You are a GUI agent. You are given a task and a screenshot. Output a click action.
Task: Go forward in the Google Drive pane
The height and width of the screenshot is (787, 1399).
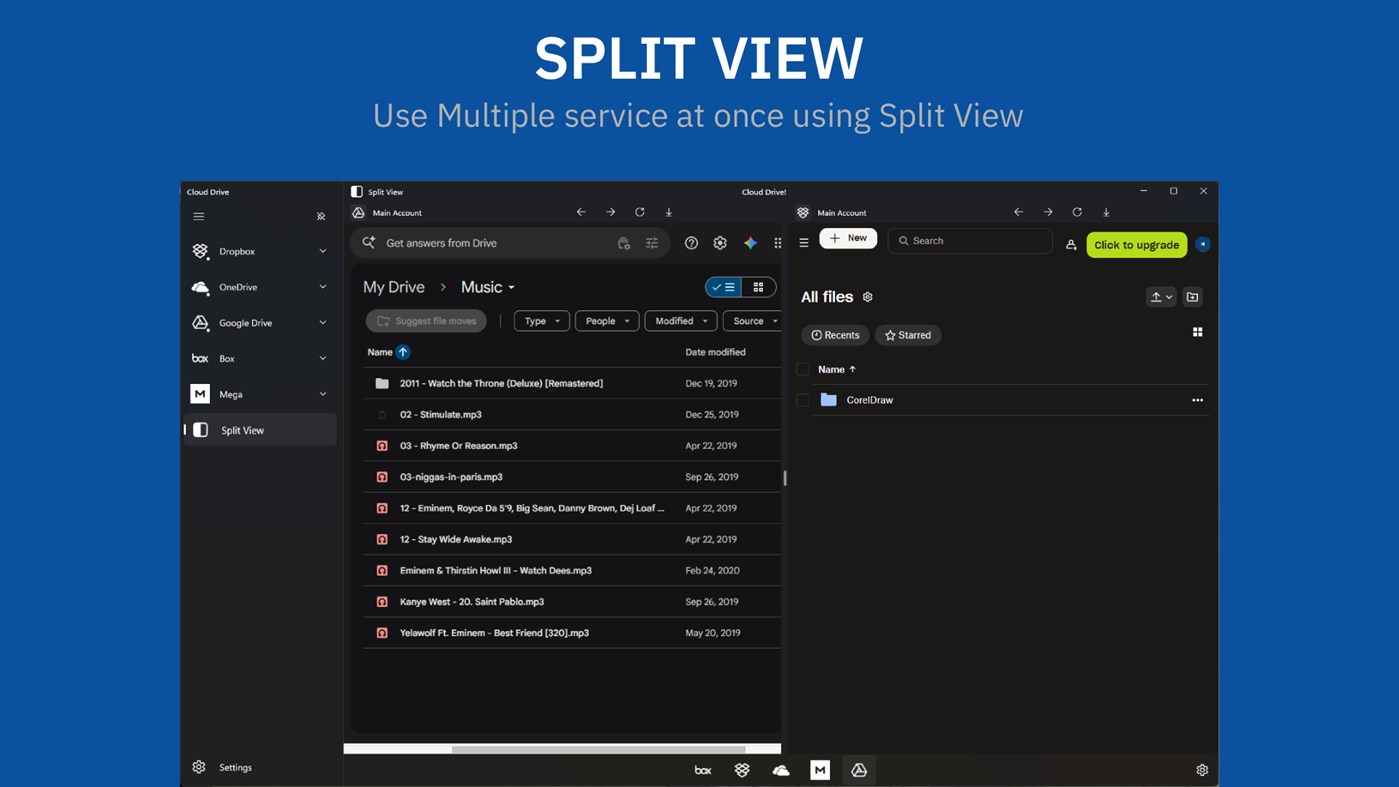(610, 212)
